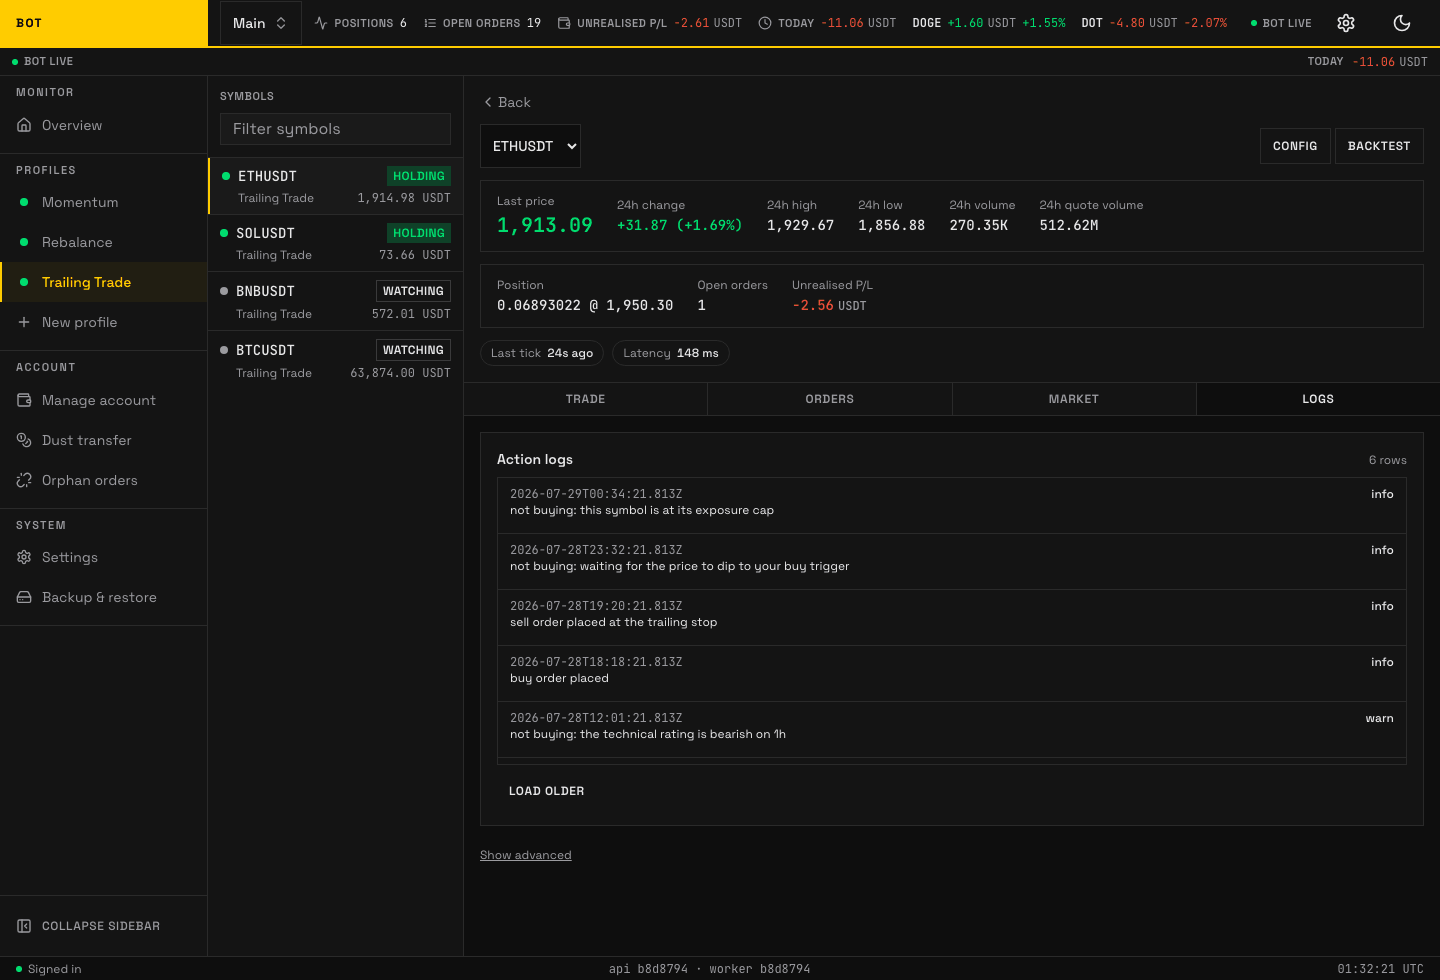Viewport: 1440px width, 980px height.
Task: Click the Positions activity icon
Action: 321,23
